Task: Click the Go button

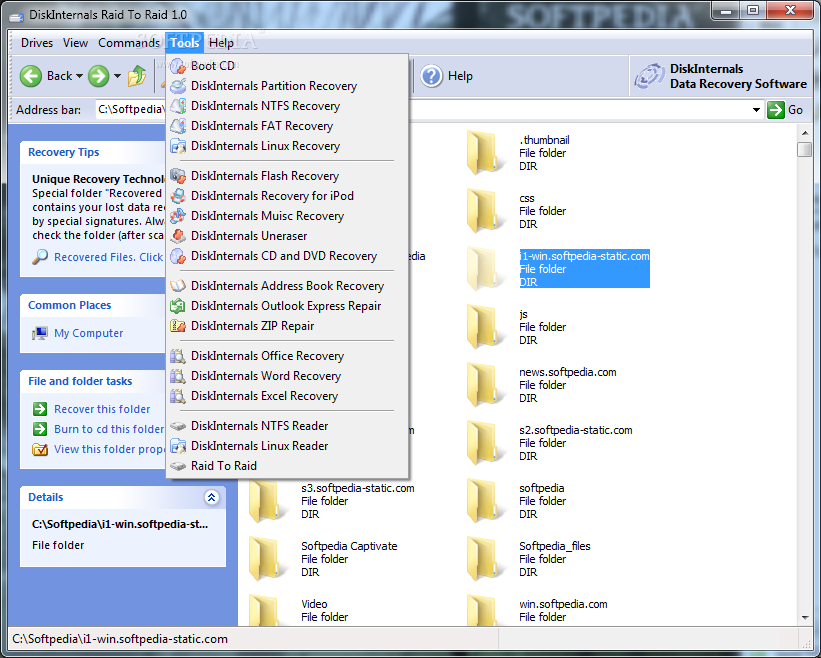Action: 785,110
